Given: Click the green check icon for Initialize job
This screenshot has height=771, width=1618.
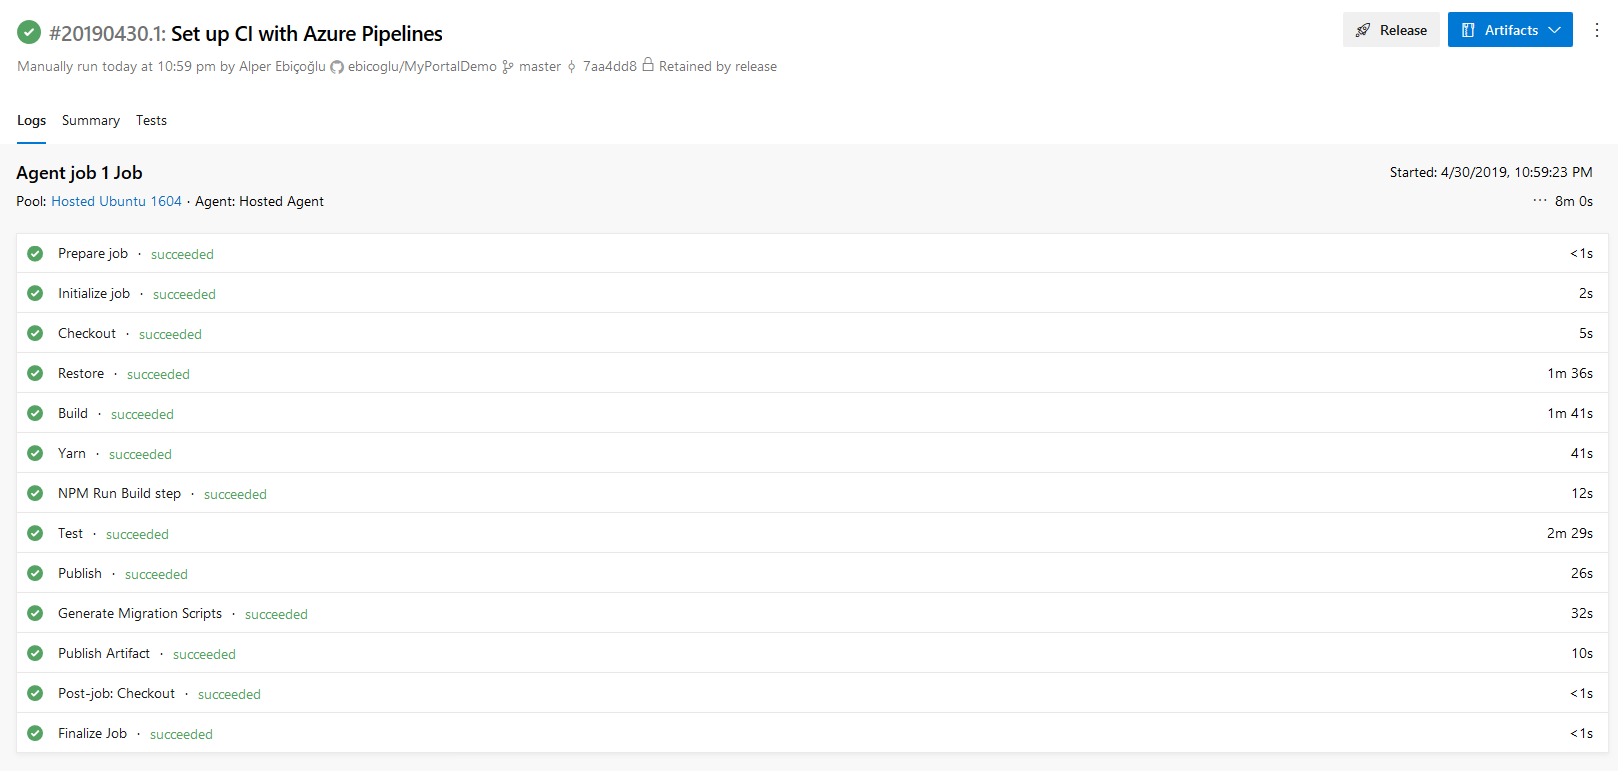Looking at the screenshot, I should [35, 293].
